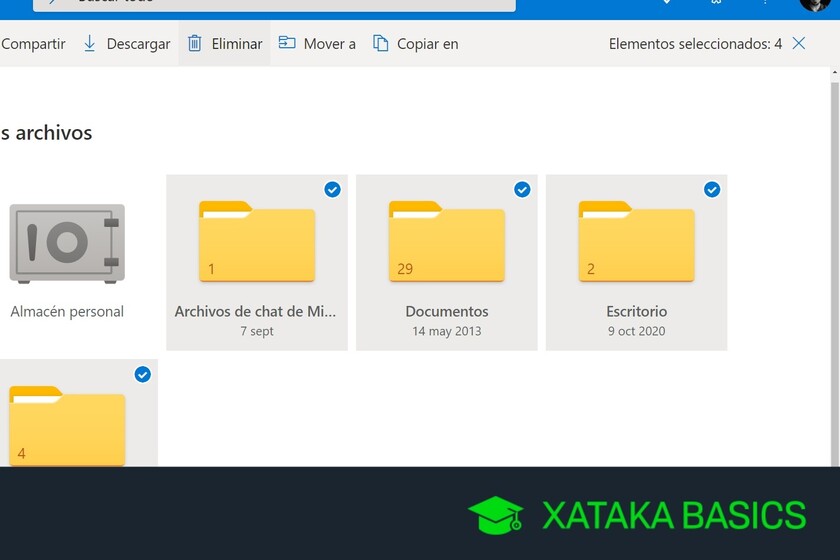Screen dimensions: 840x560
Task: Click the '14 may 2013' date under Documentos
Action: pos(447,331)
